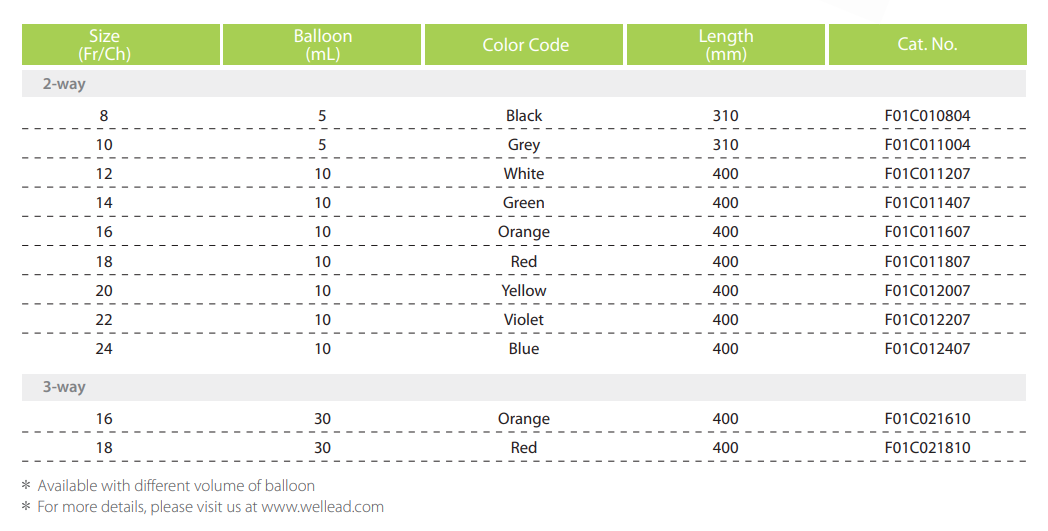Screen dimensions: 1048x531
Task: Select the Violet color code cell
Action: 524,320
